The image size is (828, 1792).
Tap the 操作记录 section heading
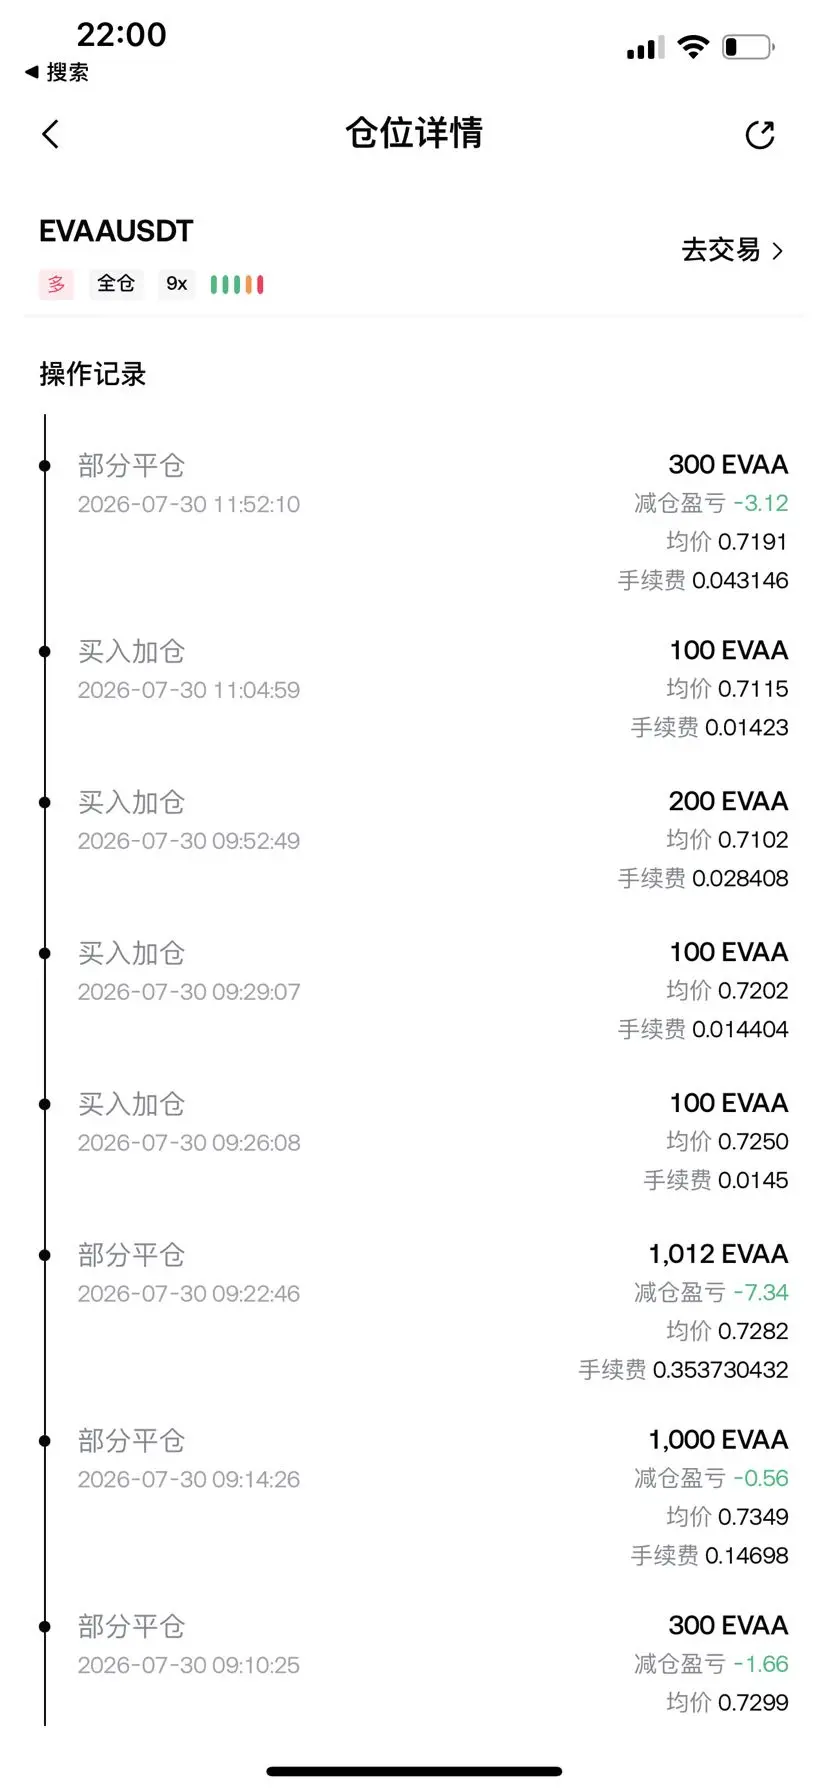pyautogui.click(x=93, y=374)
